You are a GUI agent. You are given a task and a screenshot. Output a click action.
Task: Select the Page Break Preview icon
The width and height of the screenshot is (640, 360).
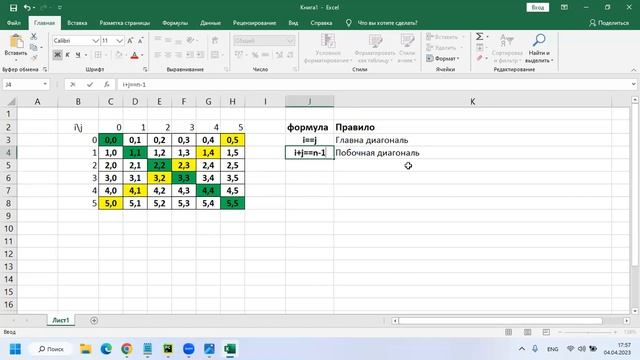(546, 332)
